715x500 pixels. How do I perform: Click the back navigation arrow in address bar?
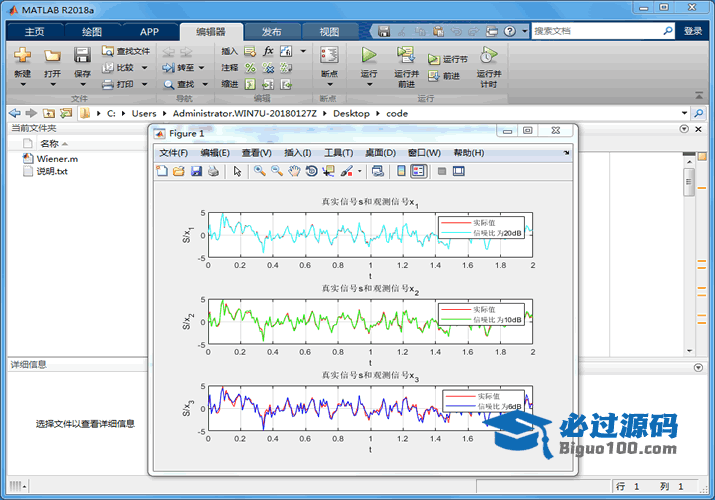click(15, 113)
